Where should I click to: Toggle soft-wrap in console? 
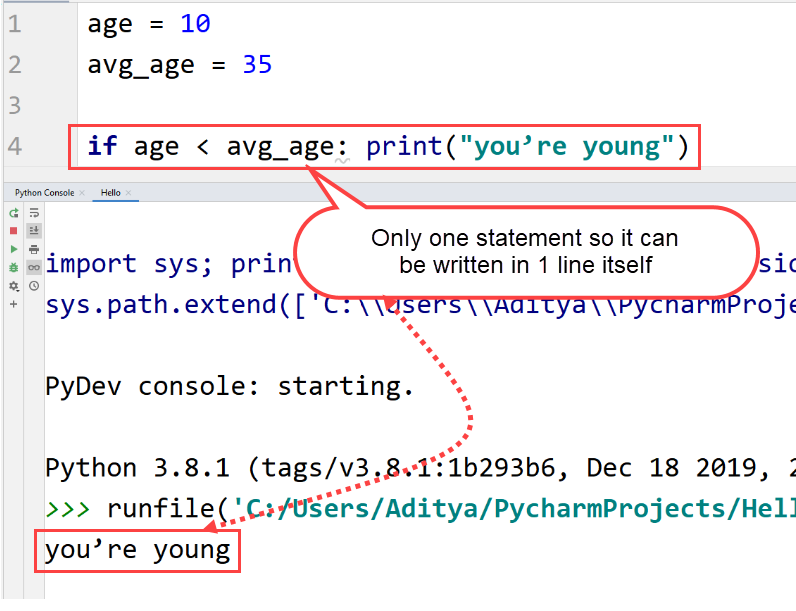point(34,213)
